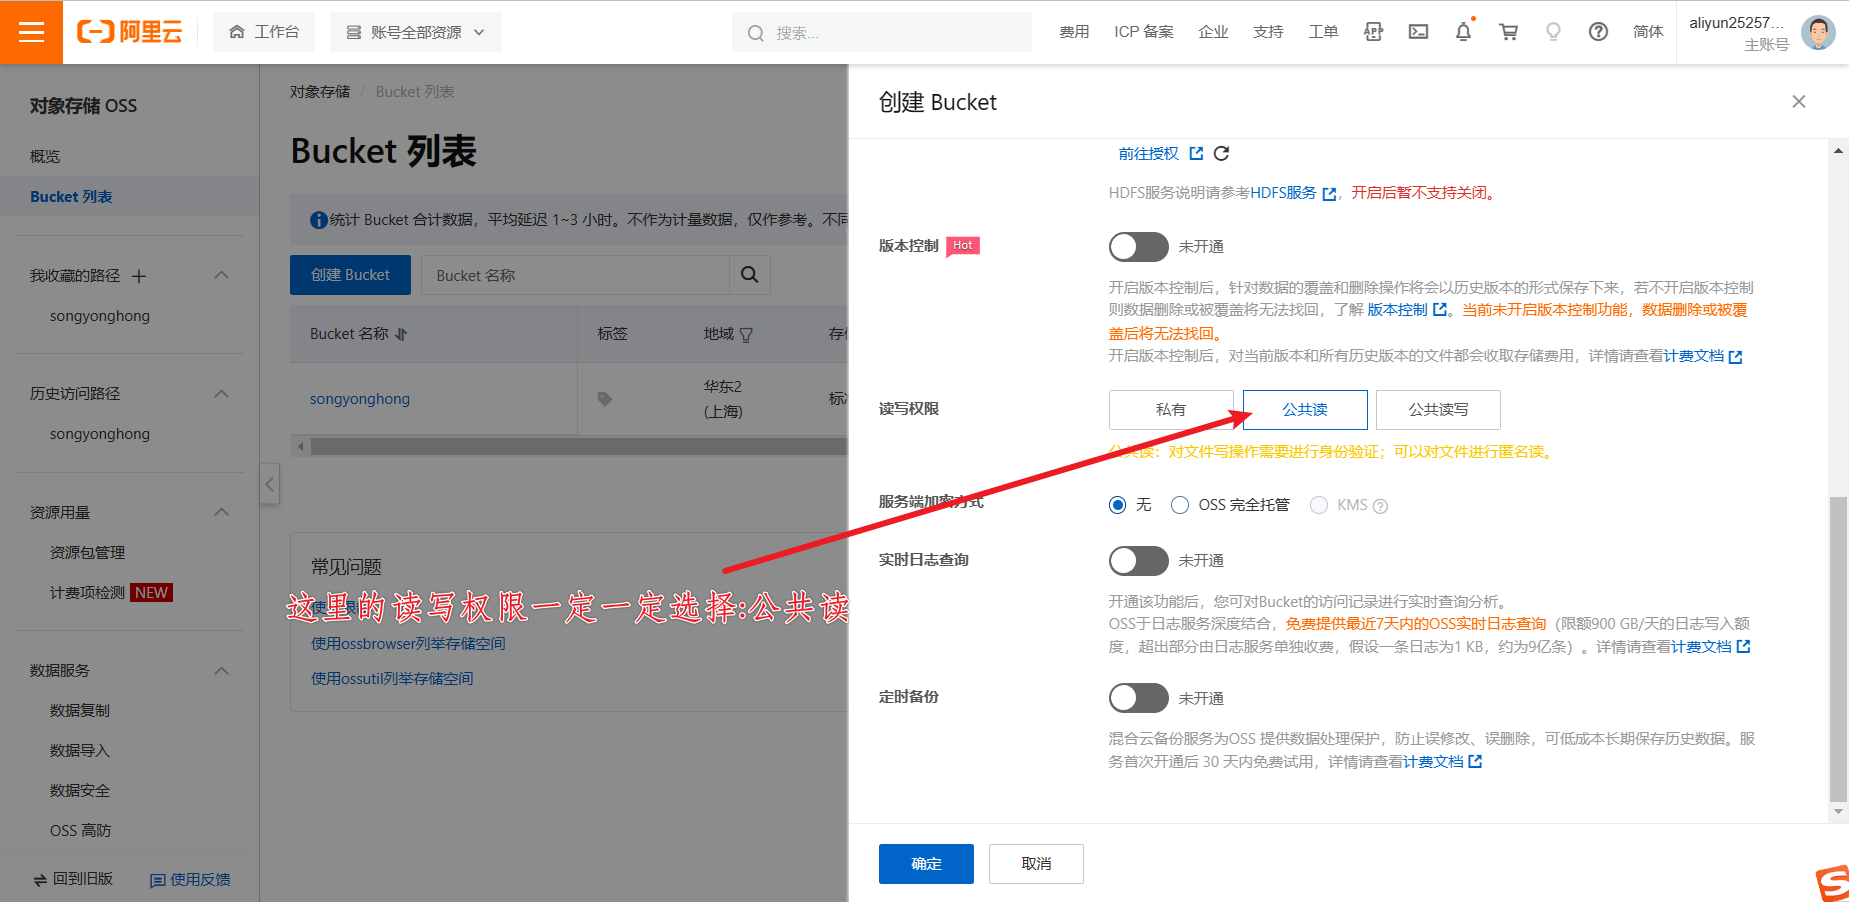Click the filter icon on 地域 column
Viewport: 1849px width, 902px height.
(x=746, y=334)
